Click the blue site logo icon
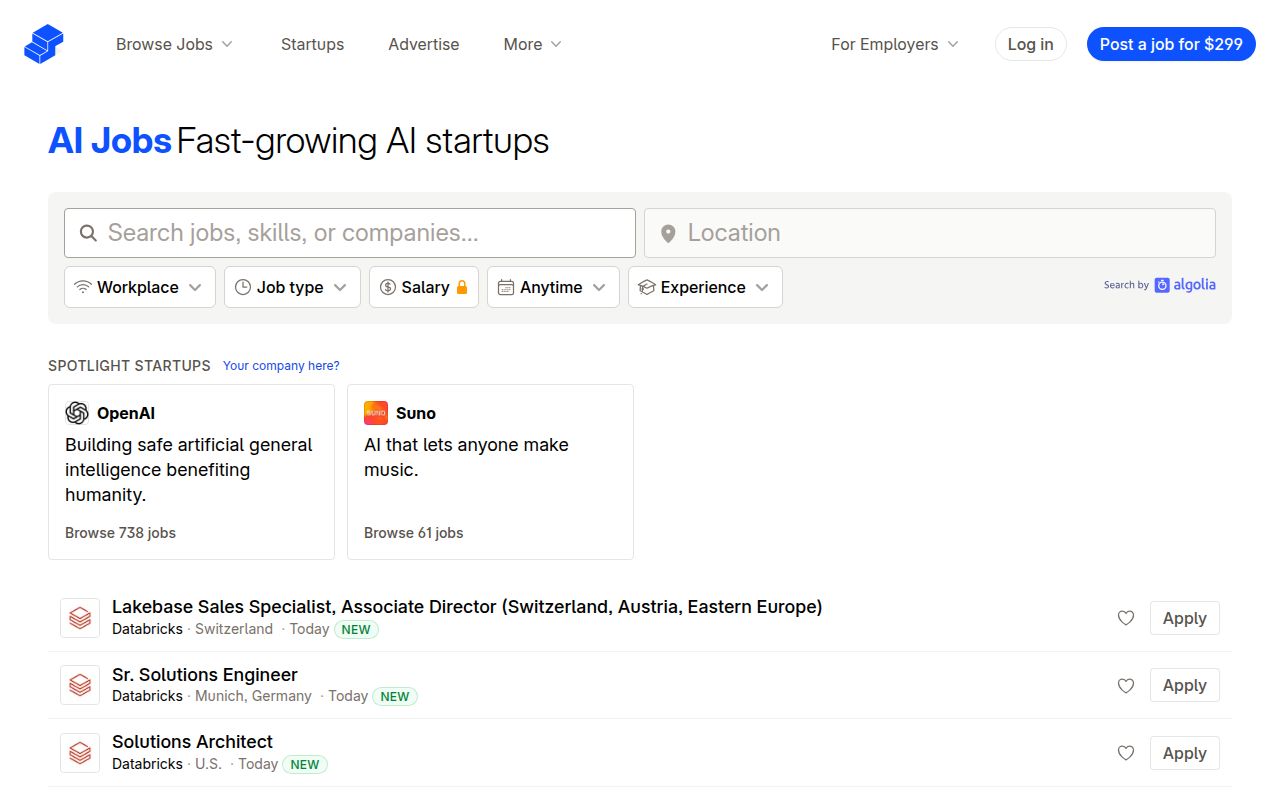Viewport: 1280px width, 800px height. click(x=44, y=44)
